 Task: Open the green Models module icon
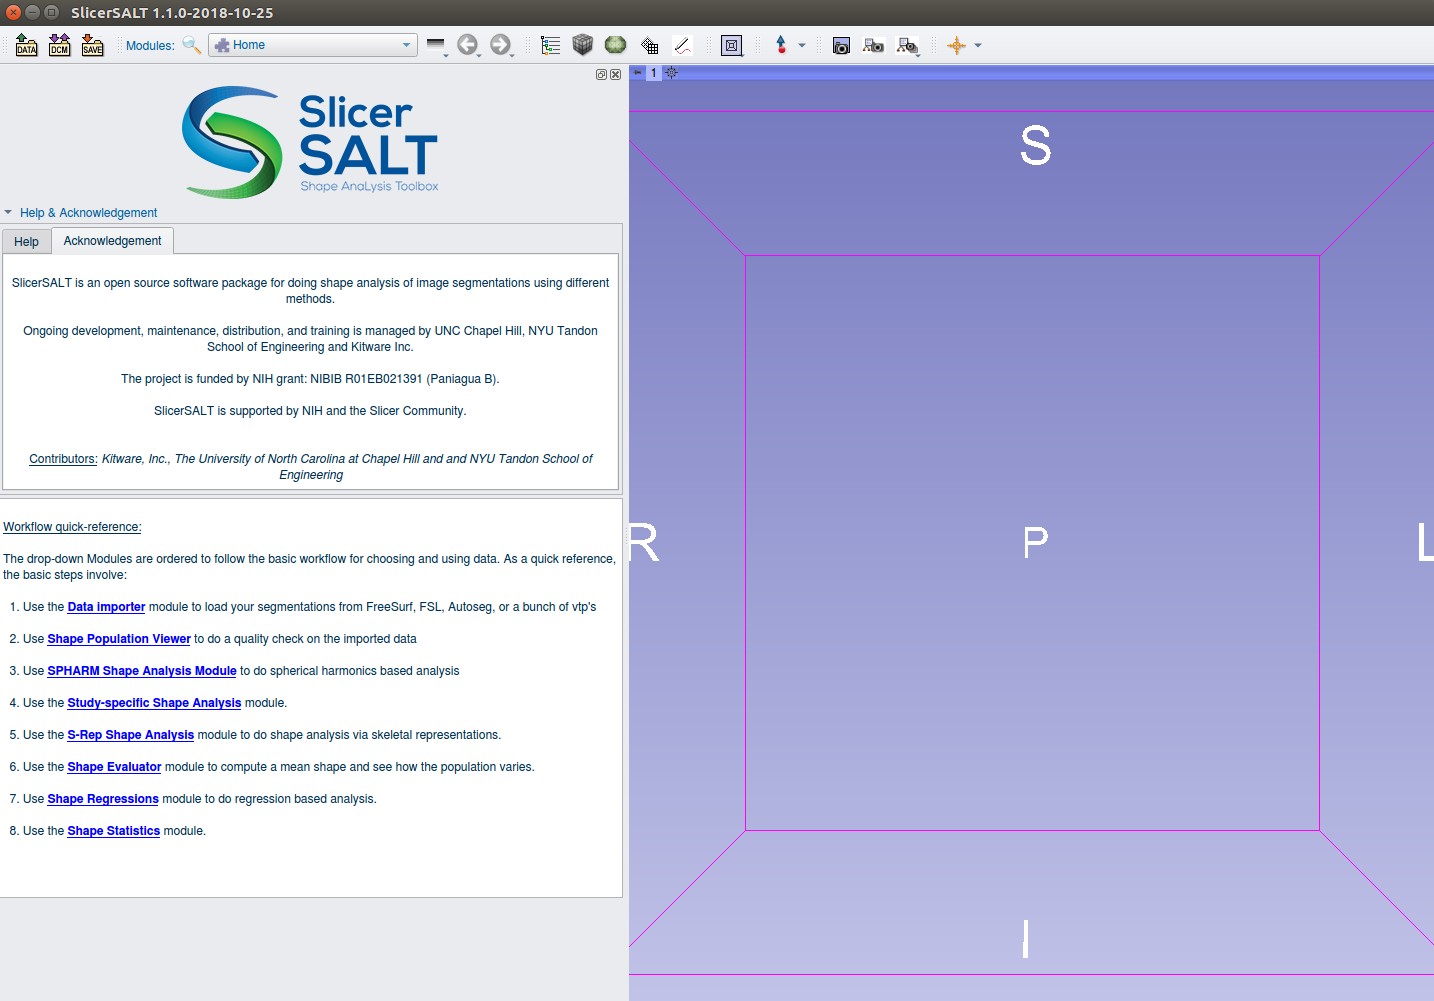point(616,45)
